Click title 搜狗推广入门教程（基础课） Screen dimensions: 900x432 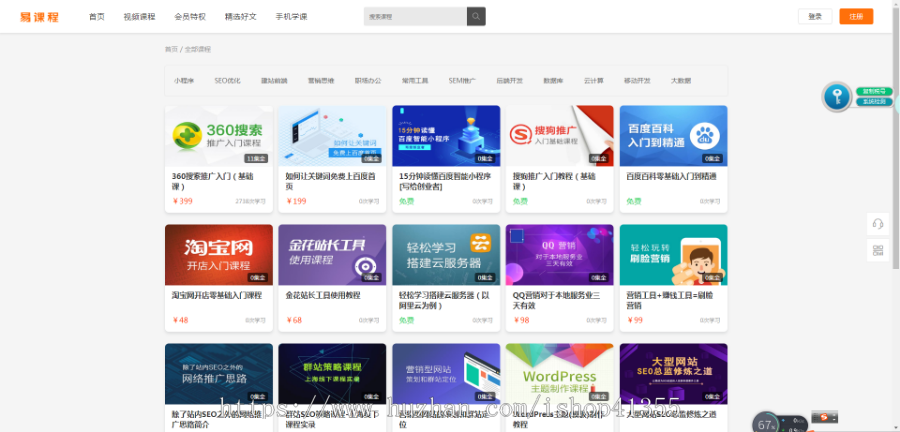(x=554, y=181)
